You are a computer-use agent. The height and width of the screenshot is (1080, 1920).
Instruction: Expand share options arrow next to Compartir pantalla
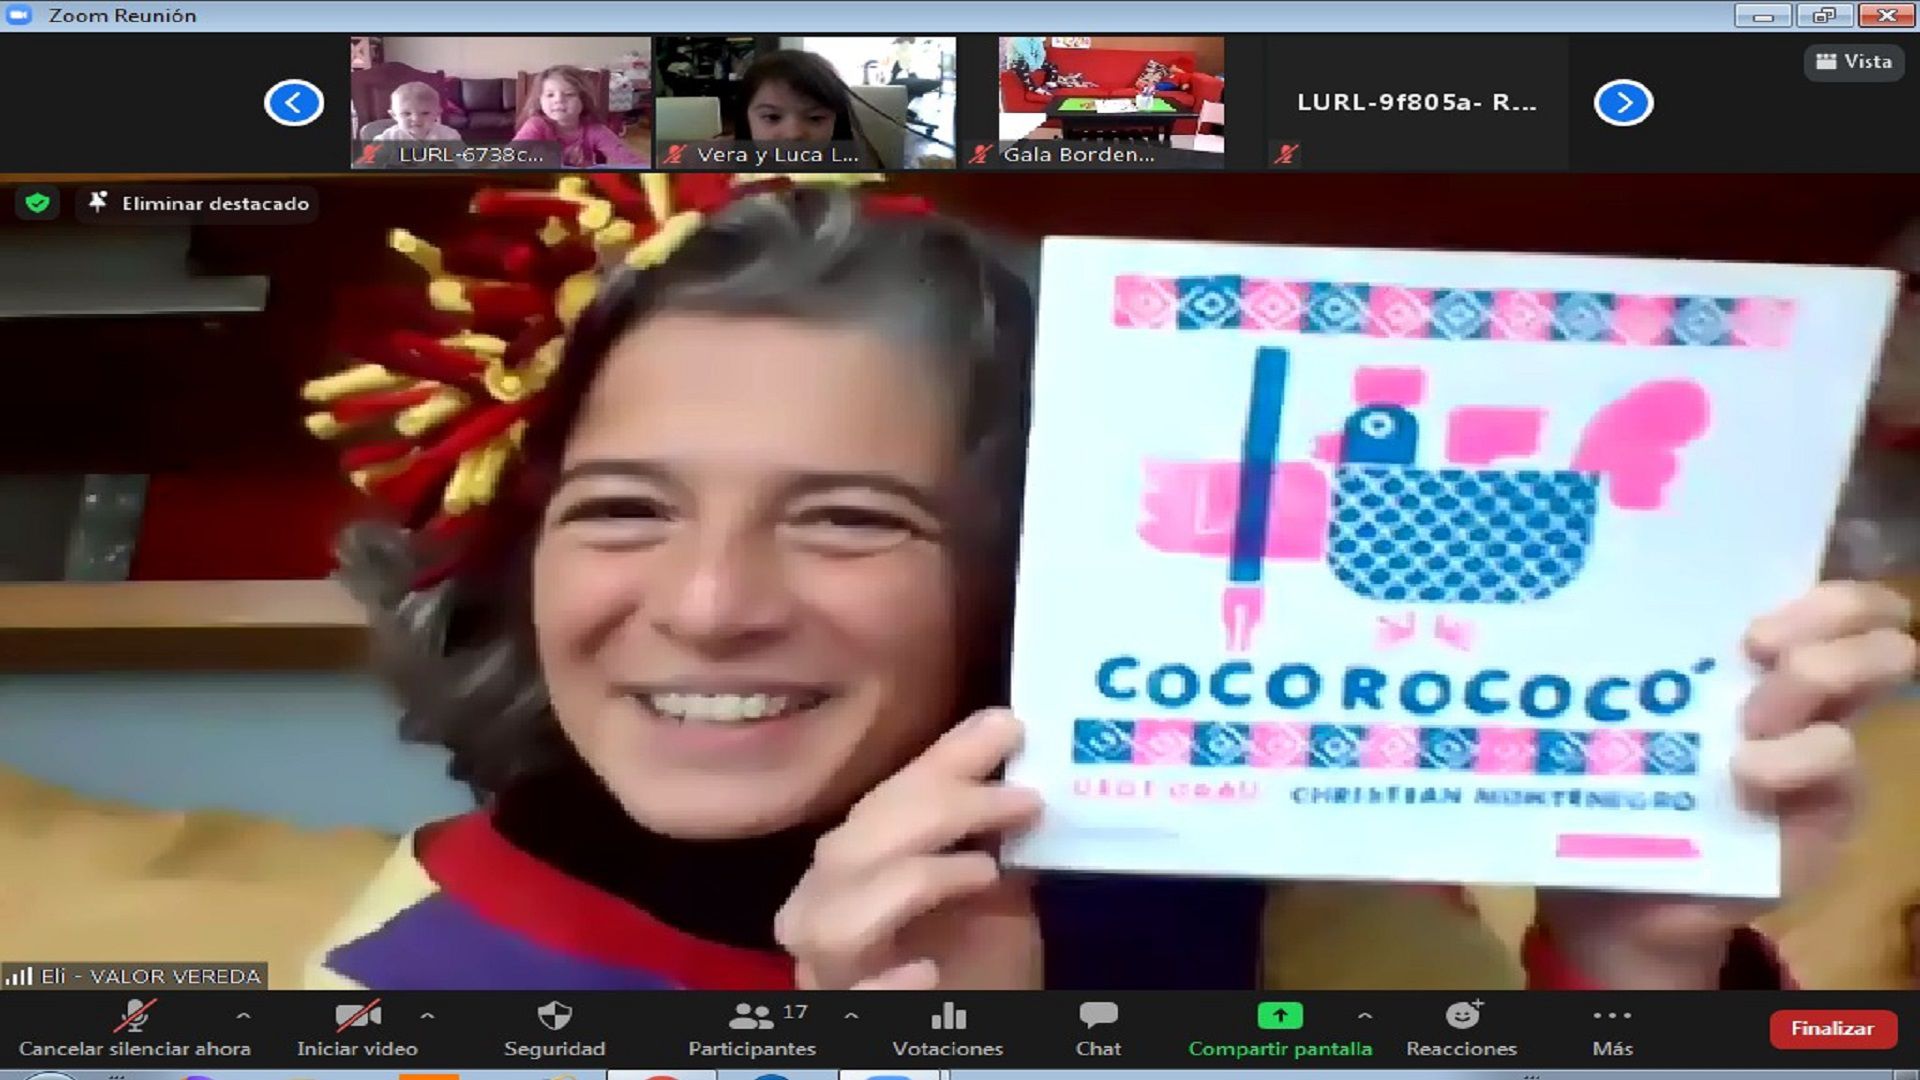[x=1365, y=1016]
